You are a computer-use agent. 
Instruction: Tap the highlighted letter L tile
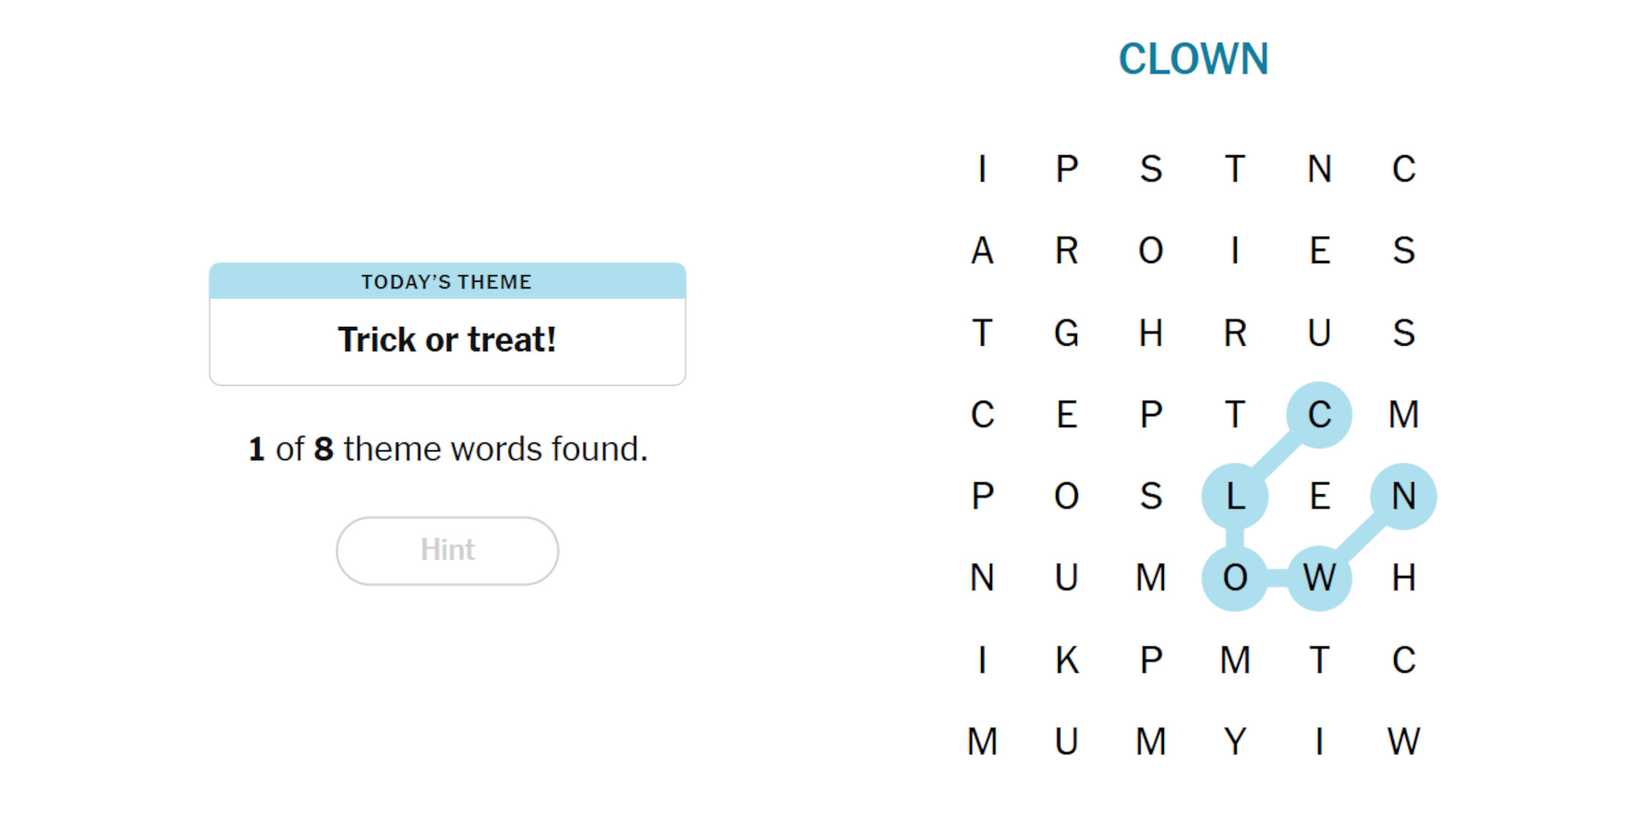1235,496
